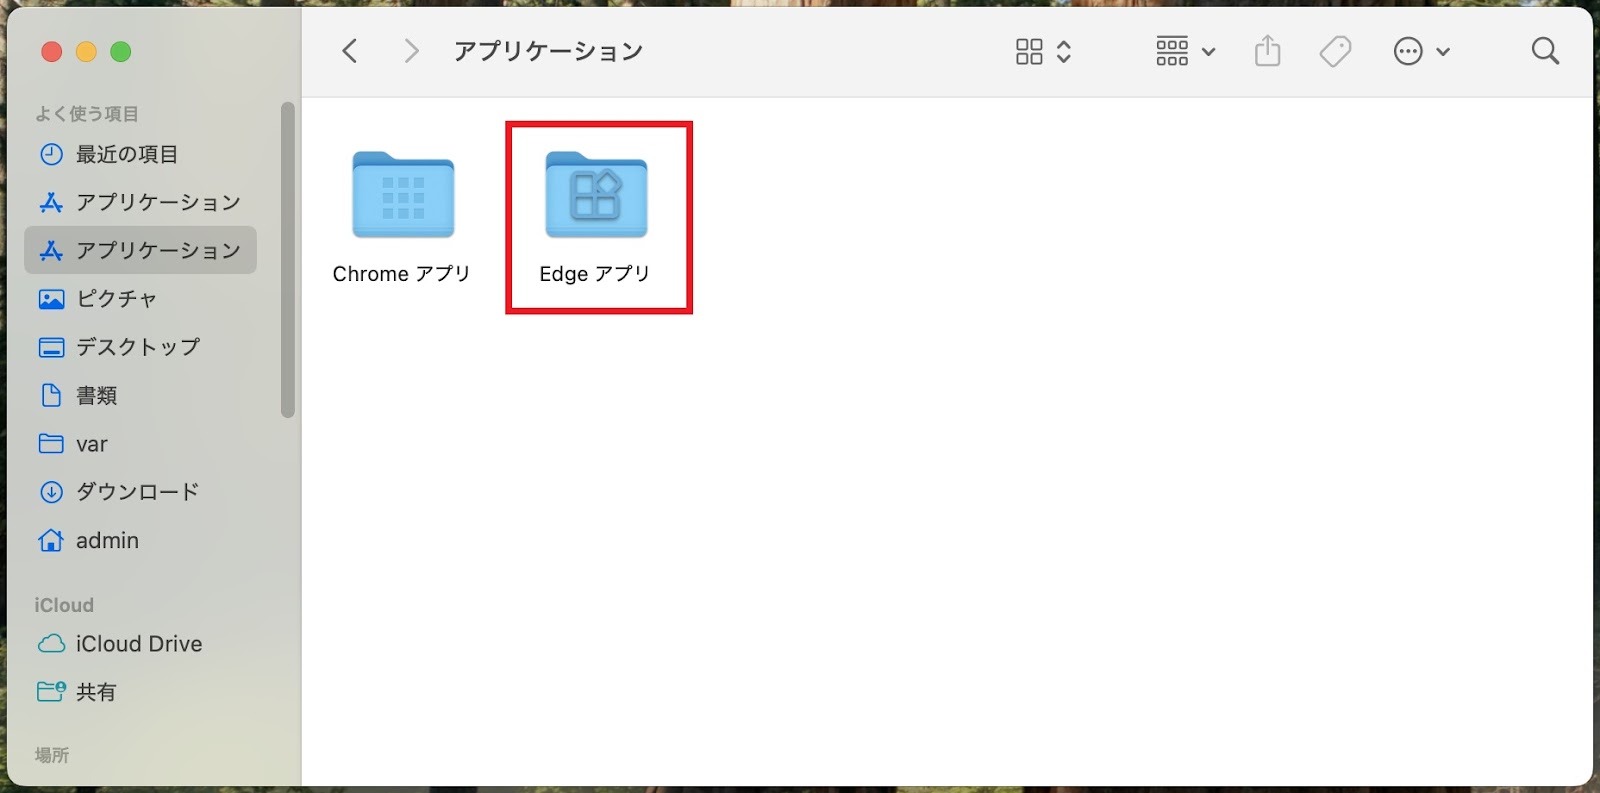Viewport: 1600px width, 793px height.
Task: Open 共有 in the sidebar
Action: (x=140, y=692)
